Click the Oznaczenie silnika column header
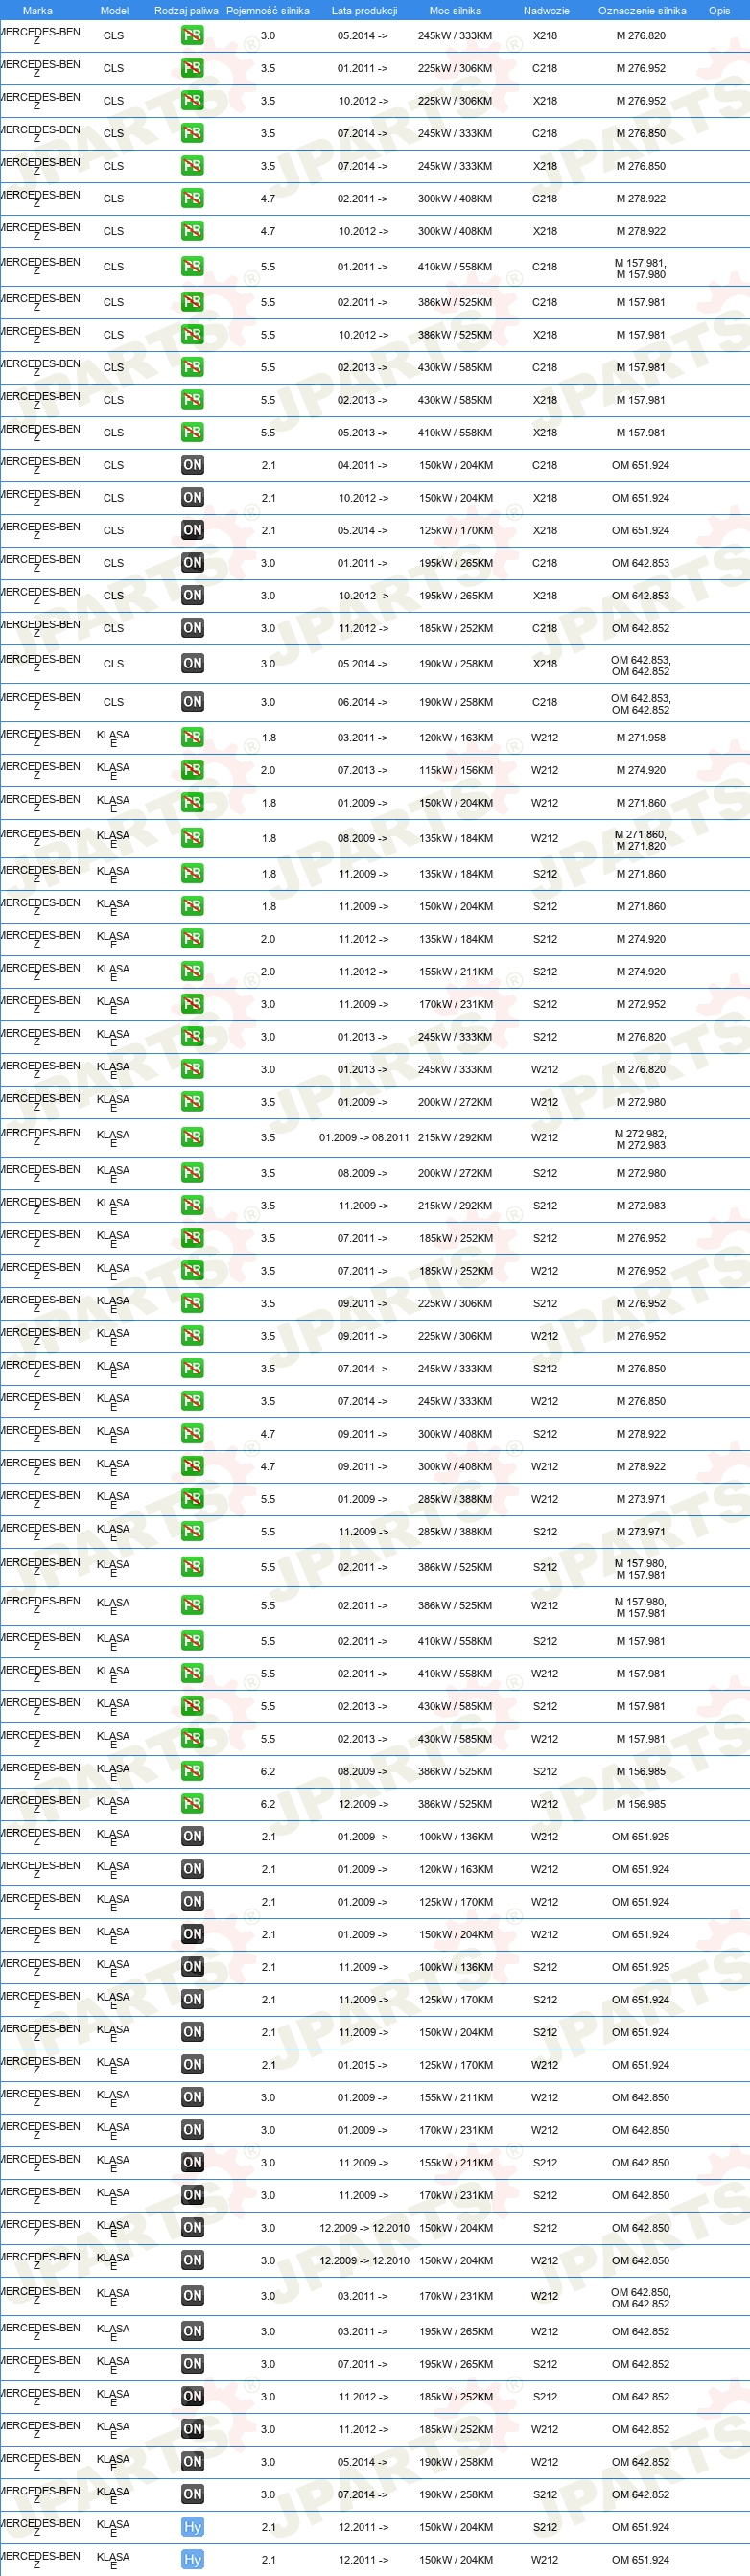Image resolution: width=750 pixels, height=2576 pixels. [642, 10]
